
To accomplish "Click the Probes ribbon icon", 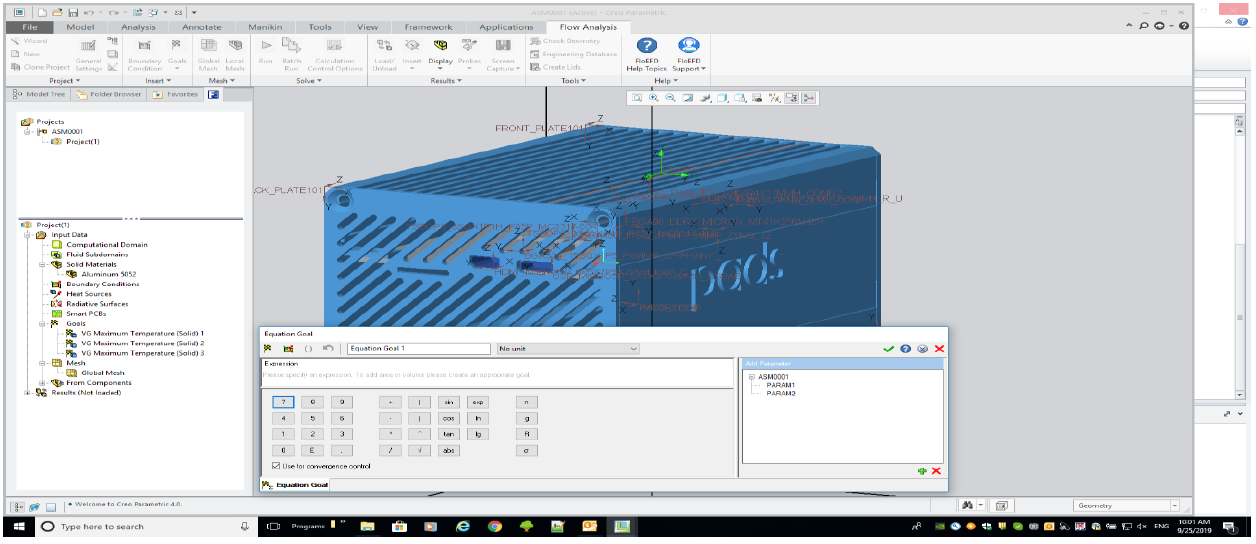I will pos(469,46).
